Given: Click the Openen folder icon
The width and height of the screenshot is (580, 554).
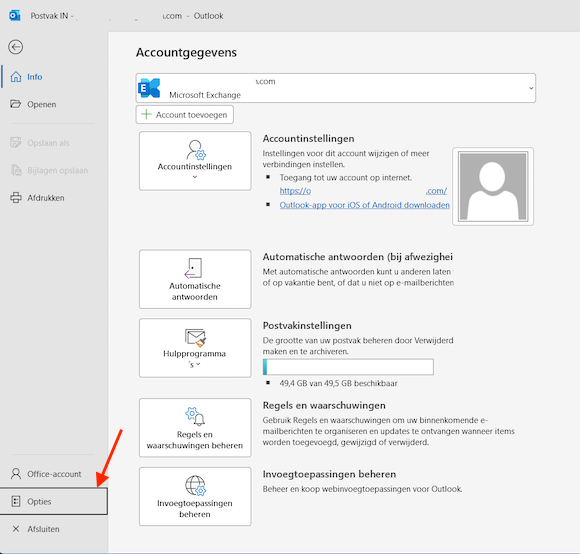Looking at the screenshot, I should tap(16, 104).
